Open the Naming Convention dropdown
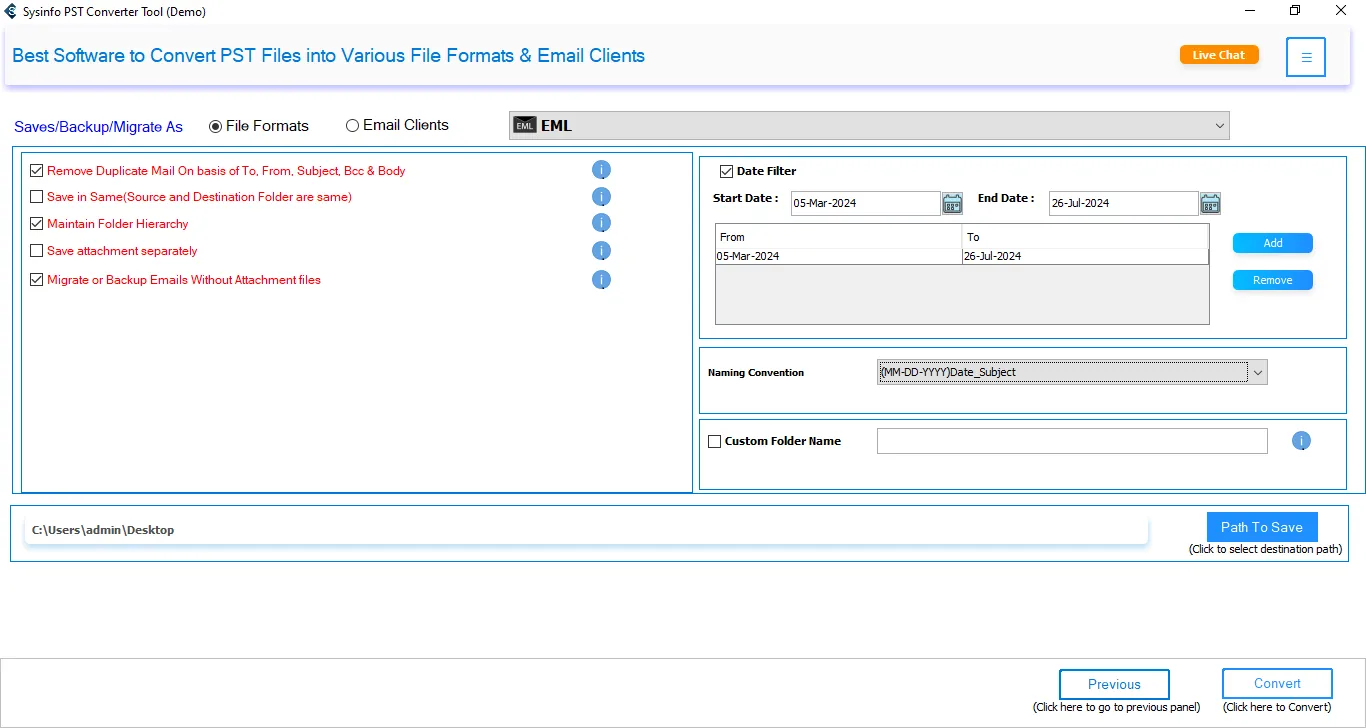 tap(1258, 372)
